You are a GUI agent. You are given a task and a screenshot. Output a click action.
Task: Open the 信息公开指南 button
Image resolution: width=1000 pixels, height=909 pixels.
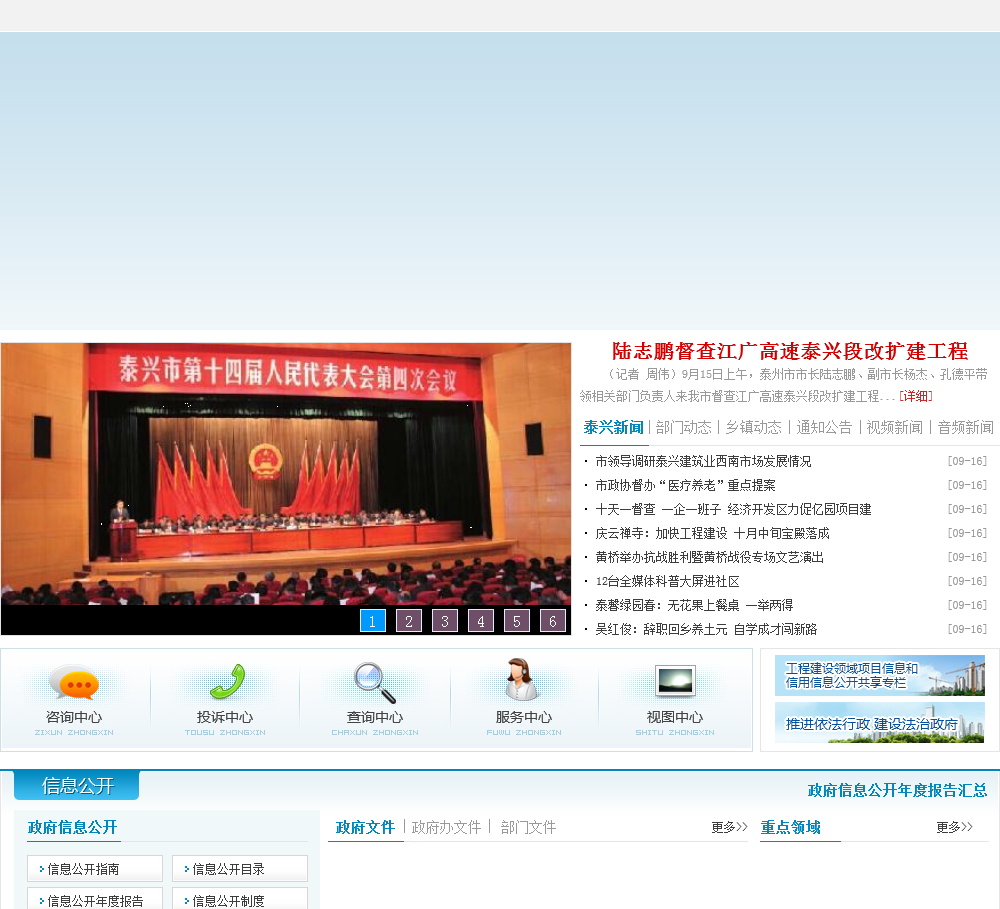coord(95,869)
